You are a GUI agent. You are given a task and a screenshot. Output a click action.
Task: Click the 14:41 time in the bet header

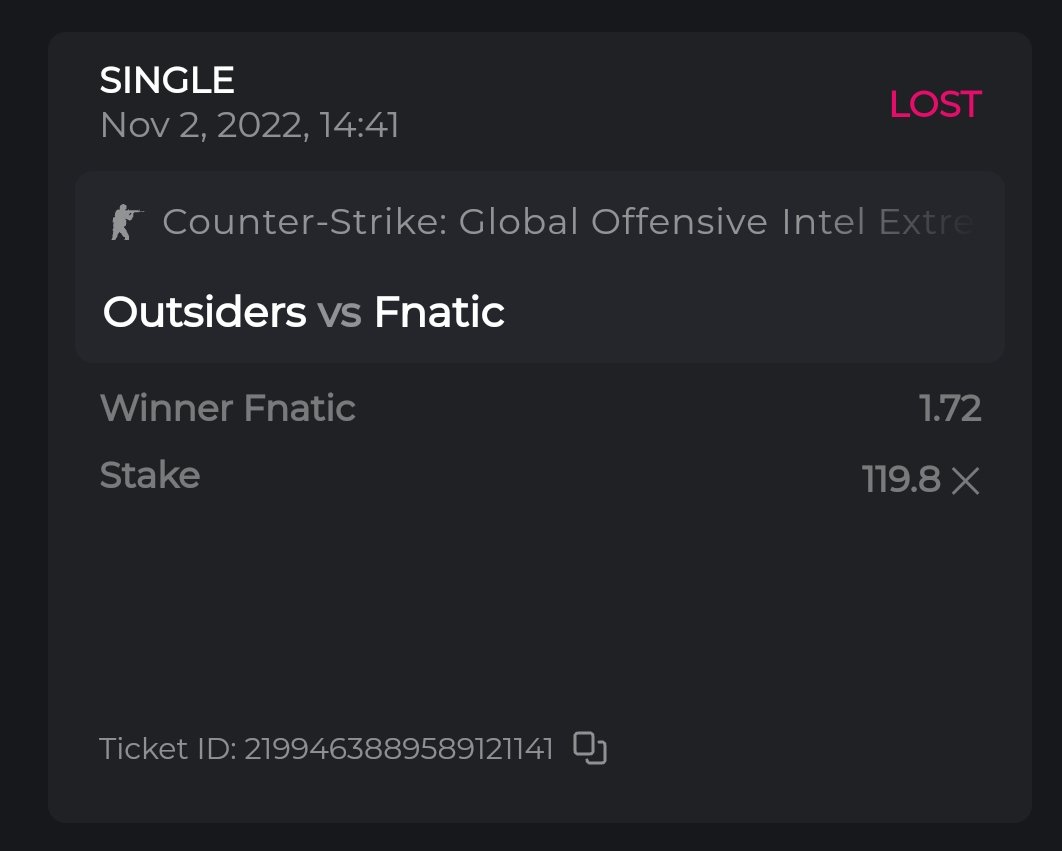click(x=359, y=126)
